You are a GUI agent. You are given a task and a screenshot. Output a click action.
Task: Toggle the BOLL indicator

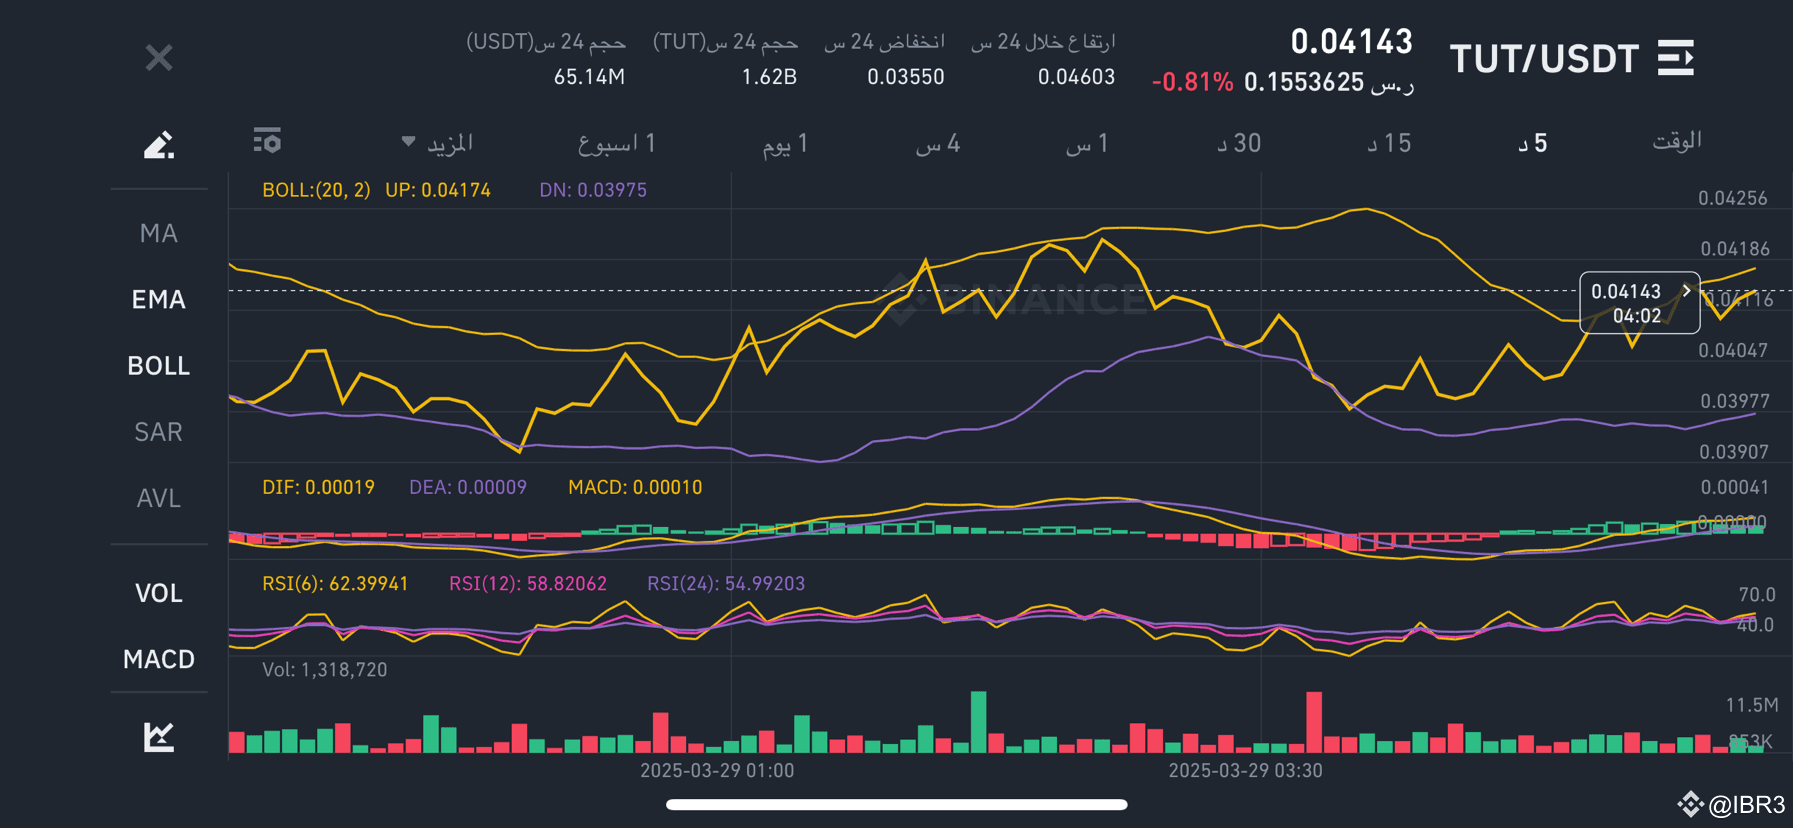pos(159,366)
